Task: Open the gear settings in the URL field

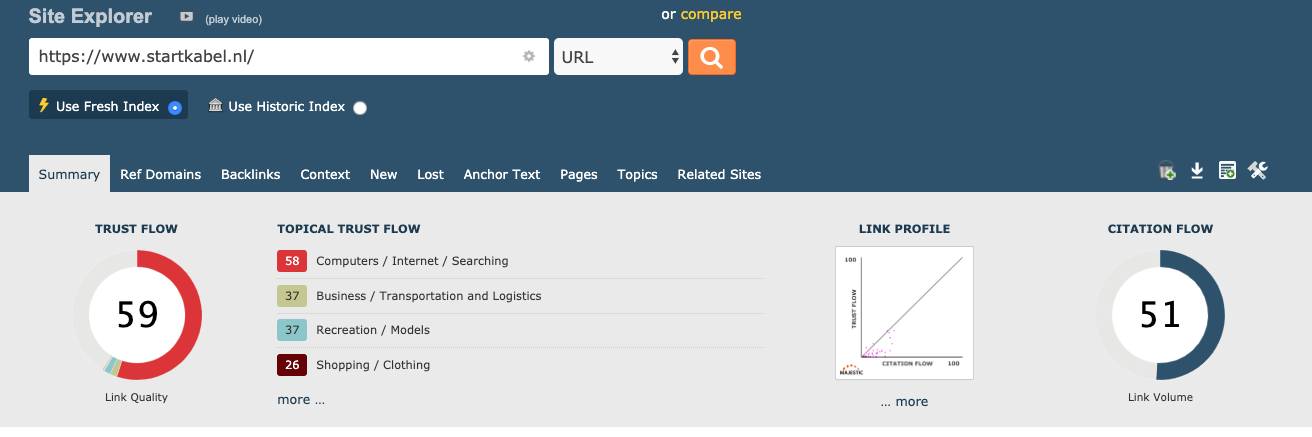Action: 529,57
